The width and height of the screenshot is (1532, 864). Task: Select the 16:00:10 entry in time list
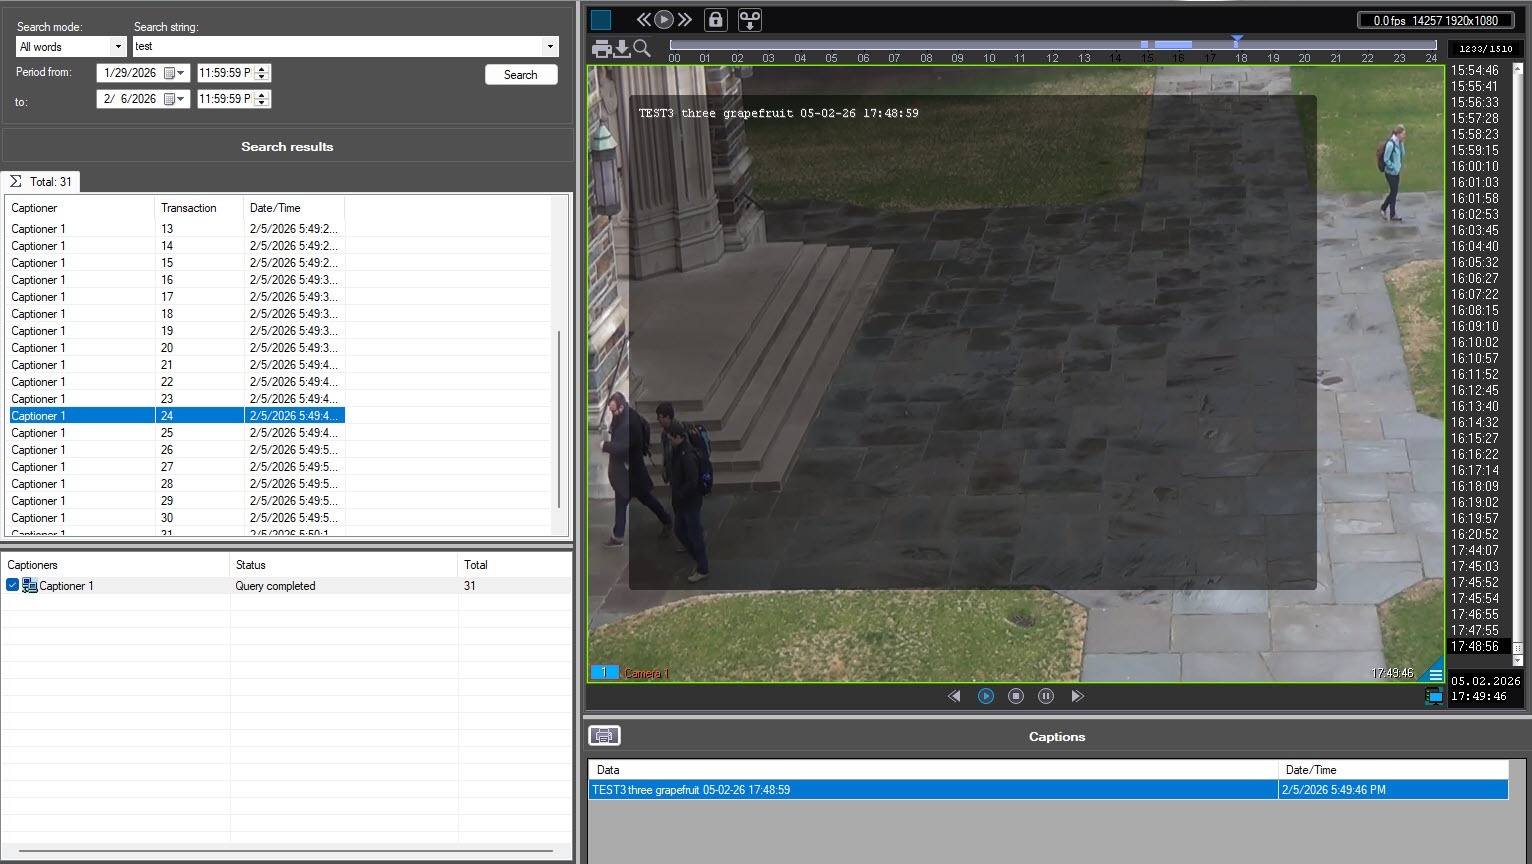pyautogui.click(x=1474, y=167)
